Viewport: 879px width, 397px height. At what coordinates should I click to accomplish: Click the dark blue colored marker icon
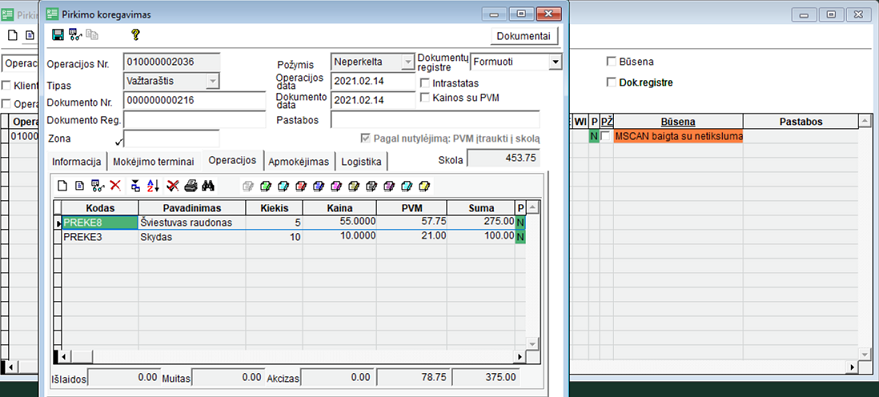click(x=318, y=186)
